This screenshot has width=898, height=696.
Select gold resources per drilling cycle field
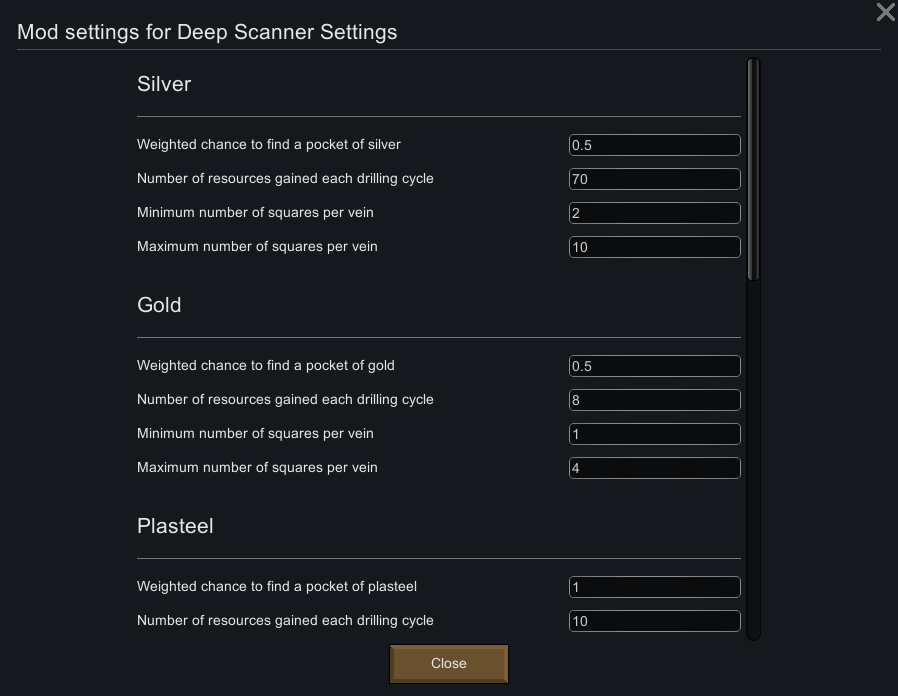[654, 400]
